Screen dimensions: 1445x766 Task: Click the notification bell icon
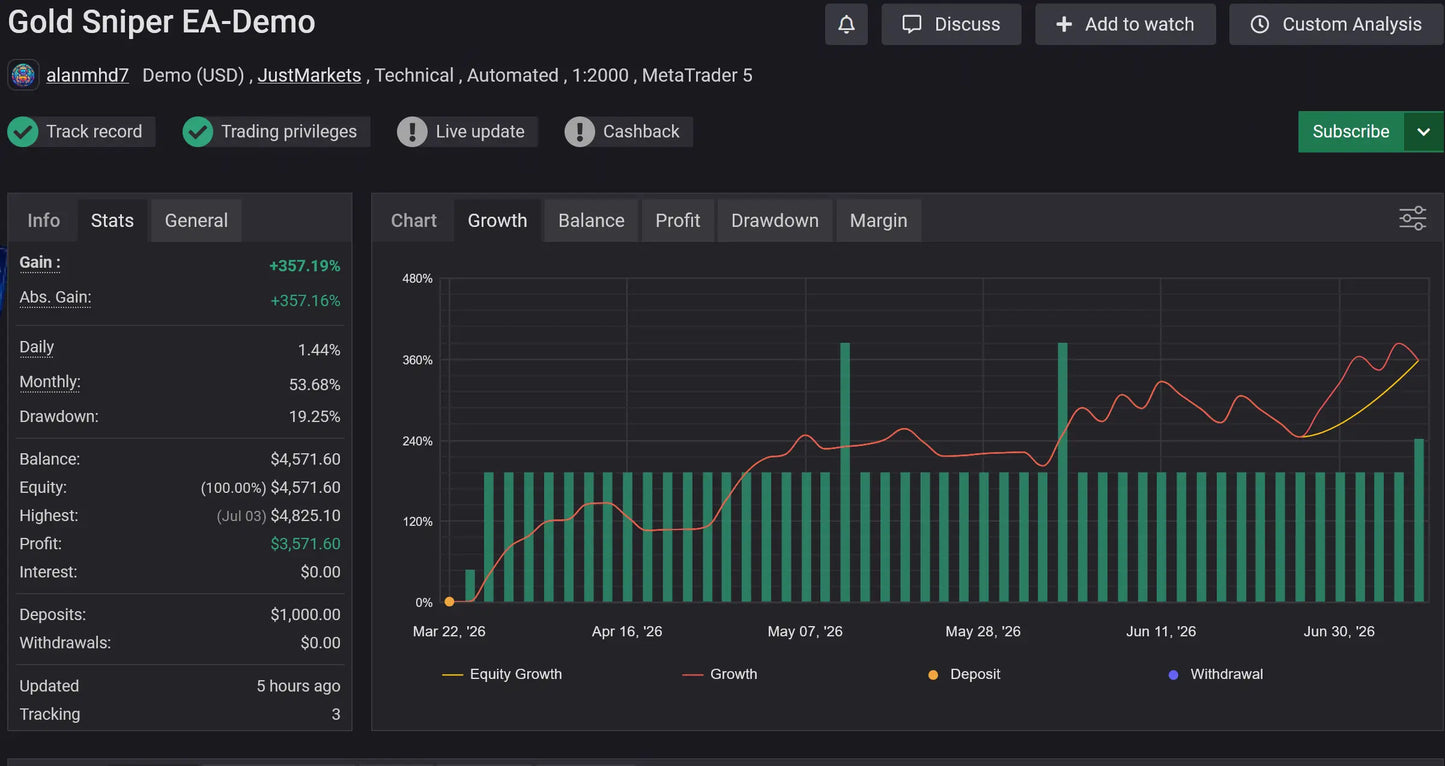coord(846,25)
